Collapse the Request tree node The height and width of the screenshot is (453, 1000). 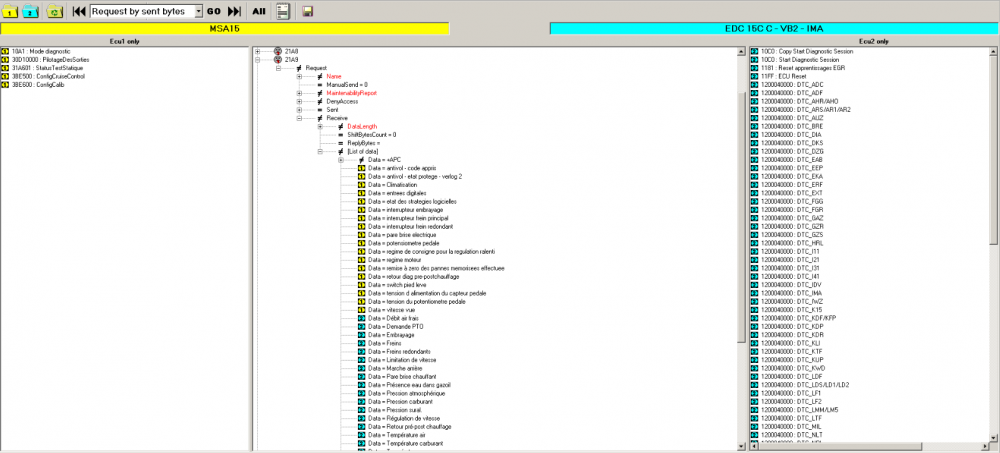pyautogui.click(x=278, y=68)
